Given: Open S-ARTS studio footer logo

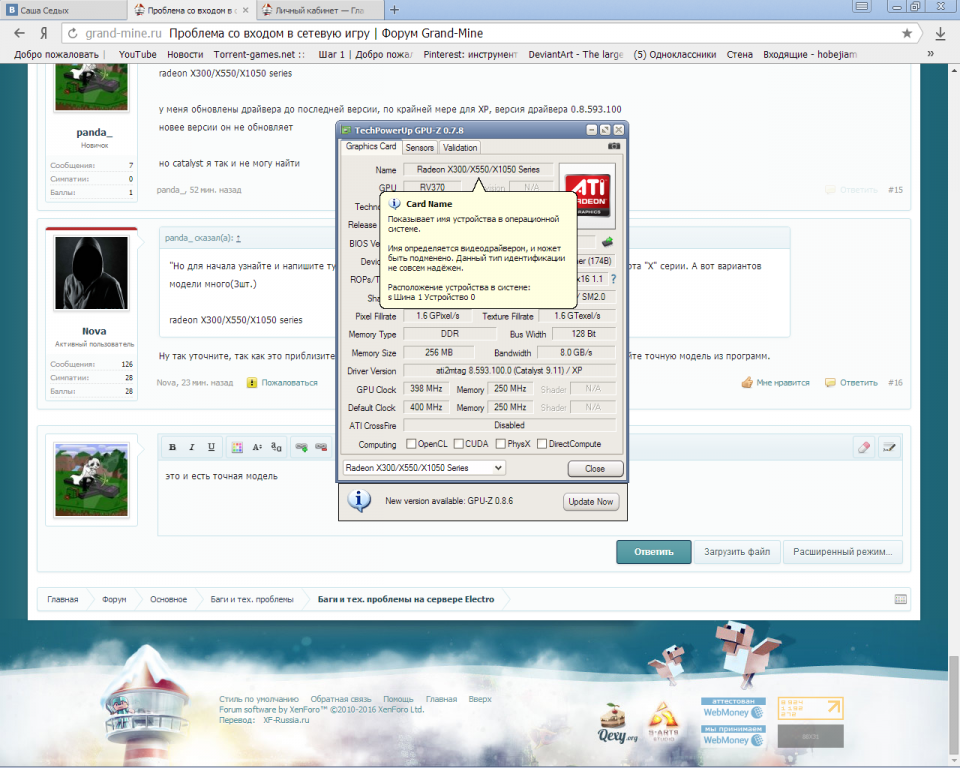Looking at the screenshot, I should click(664, 722).
